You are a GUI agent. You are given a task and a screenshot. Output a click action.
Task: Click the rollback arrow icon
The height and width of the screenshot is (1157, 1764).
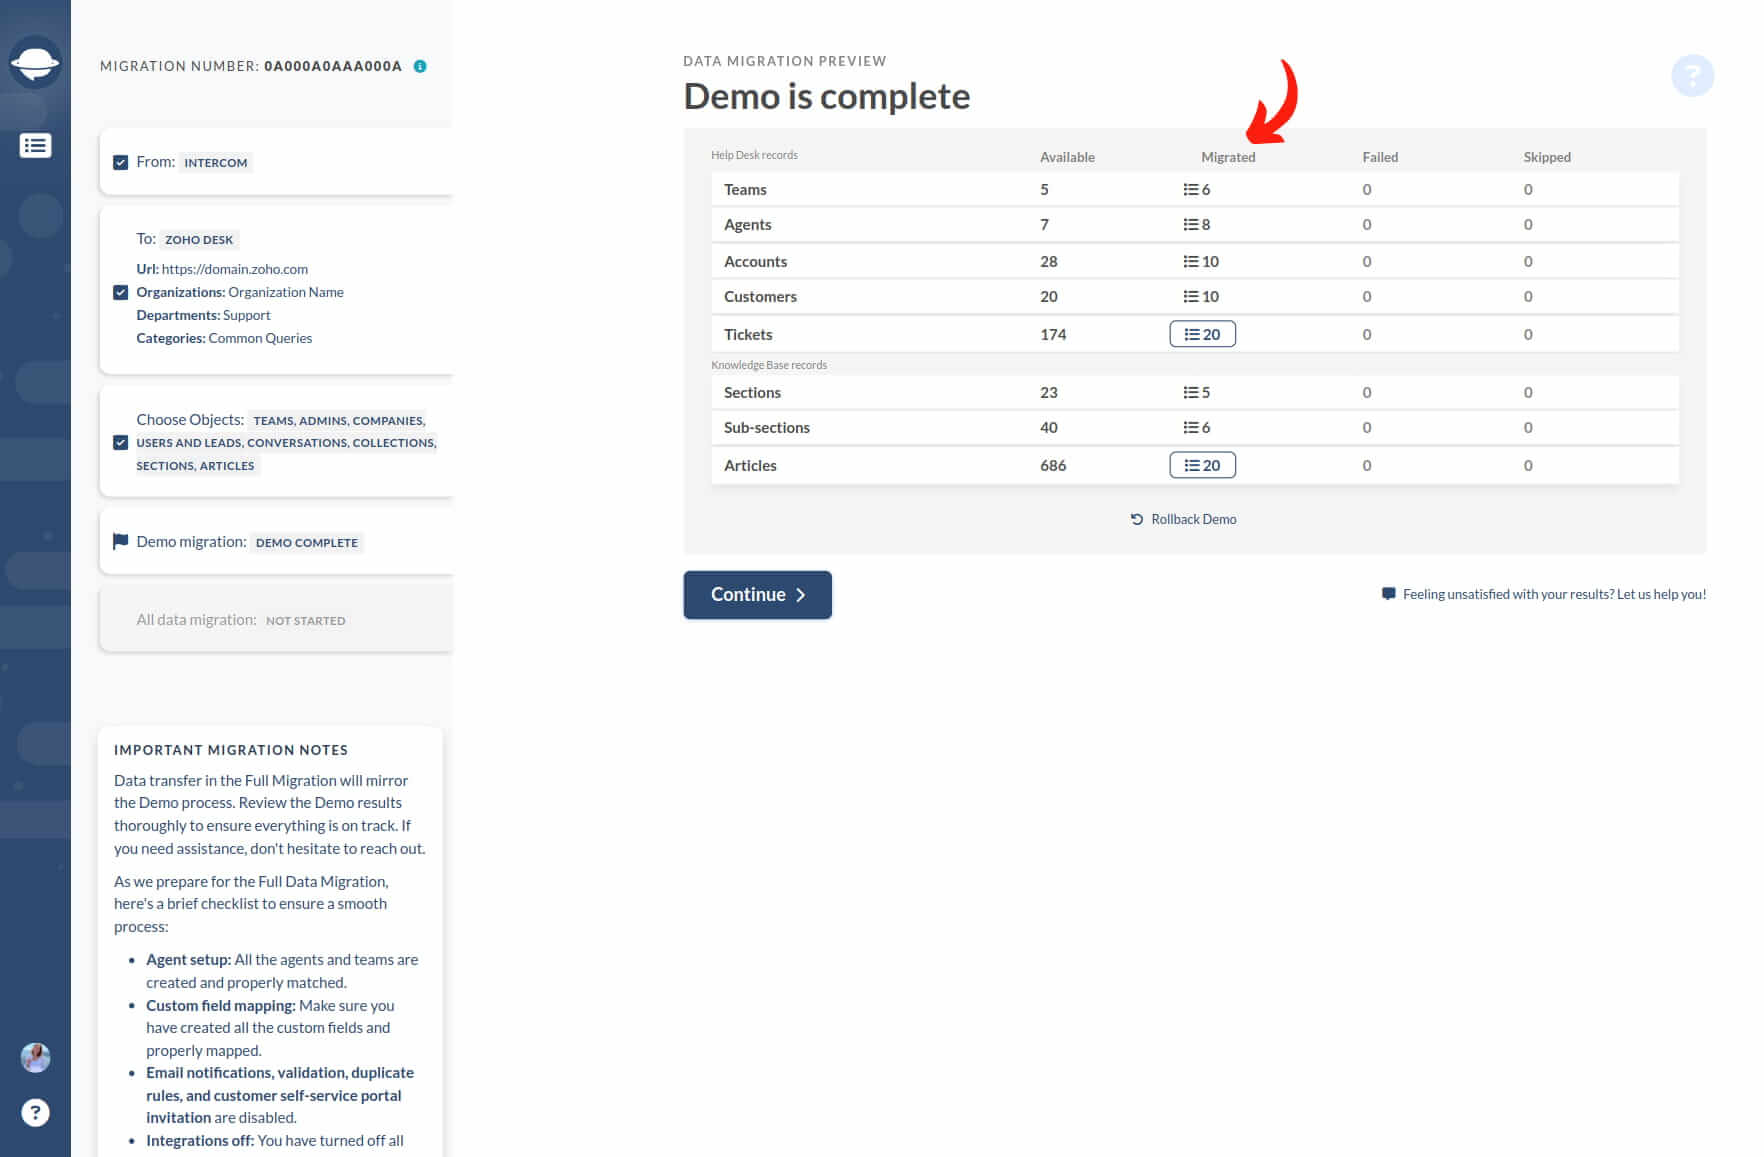click(x=1137, y=519)
